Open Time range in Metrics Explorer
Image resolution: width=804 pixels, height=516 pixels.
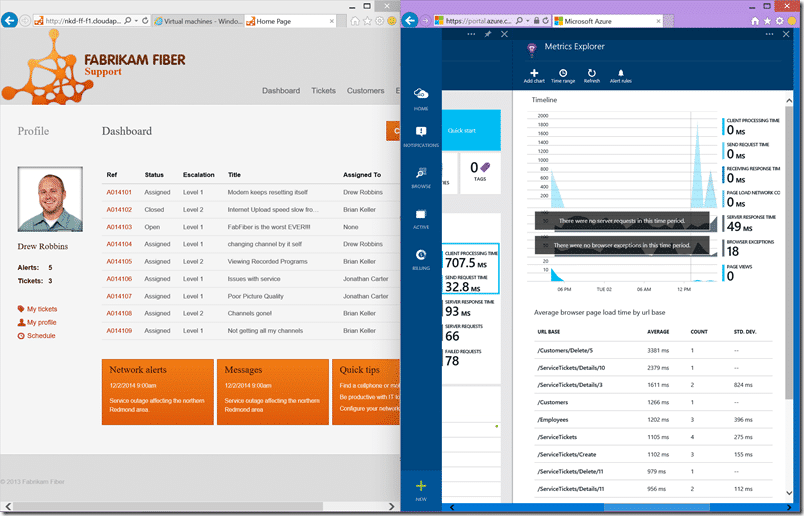562,76
